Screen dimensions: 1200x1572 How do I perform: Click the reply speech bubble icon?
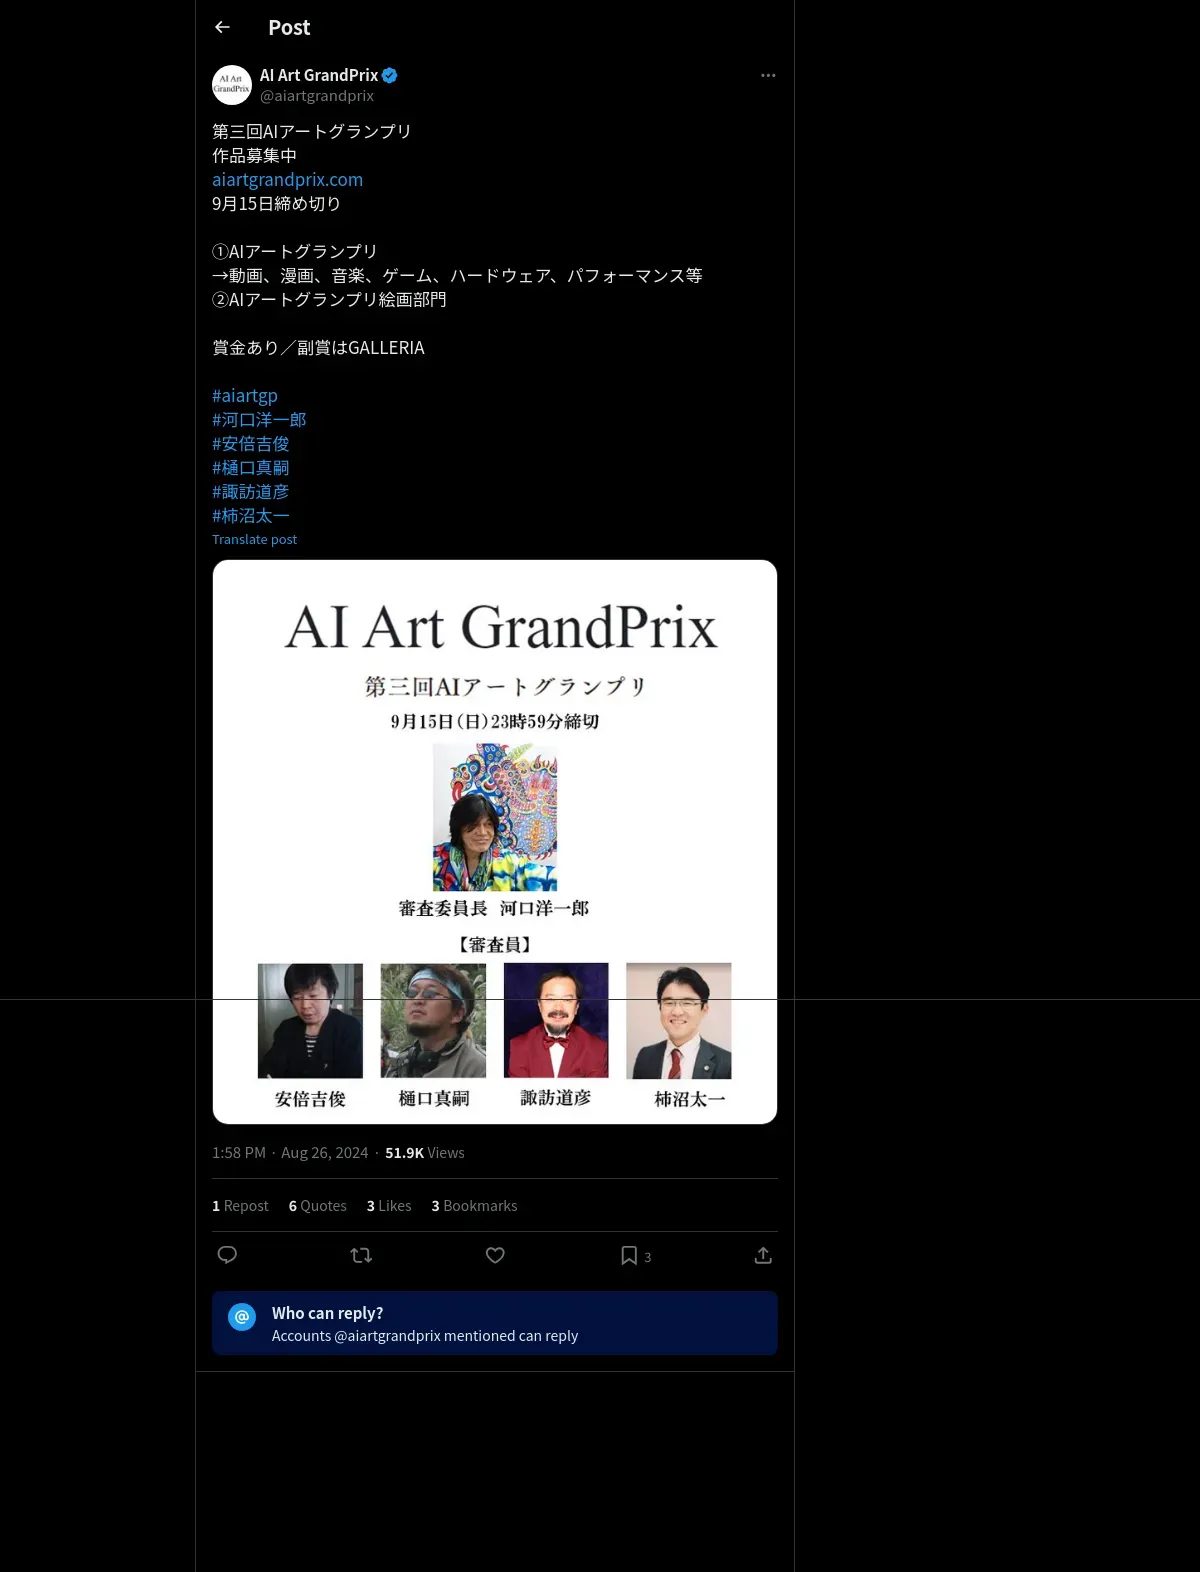pyautogui.click(x=227, y=1255)
